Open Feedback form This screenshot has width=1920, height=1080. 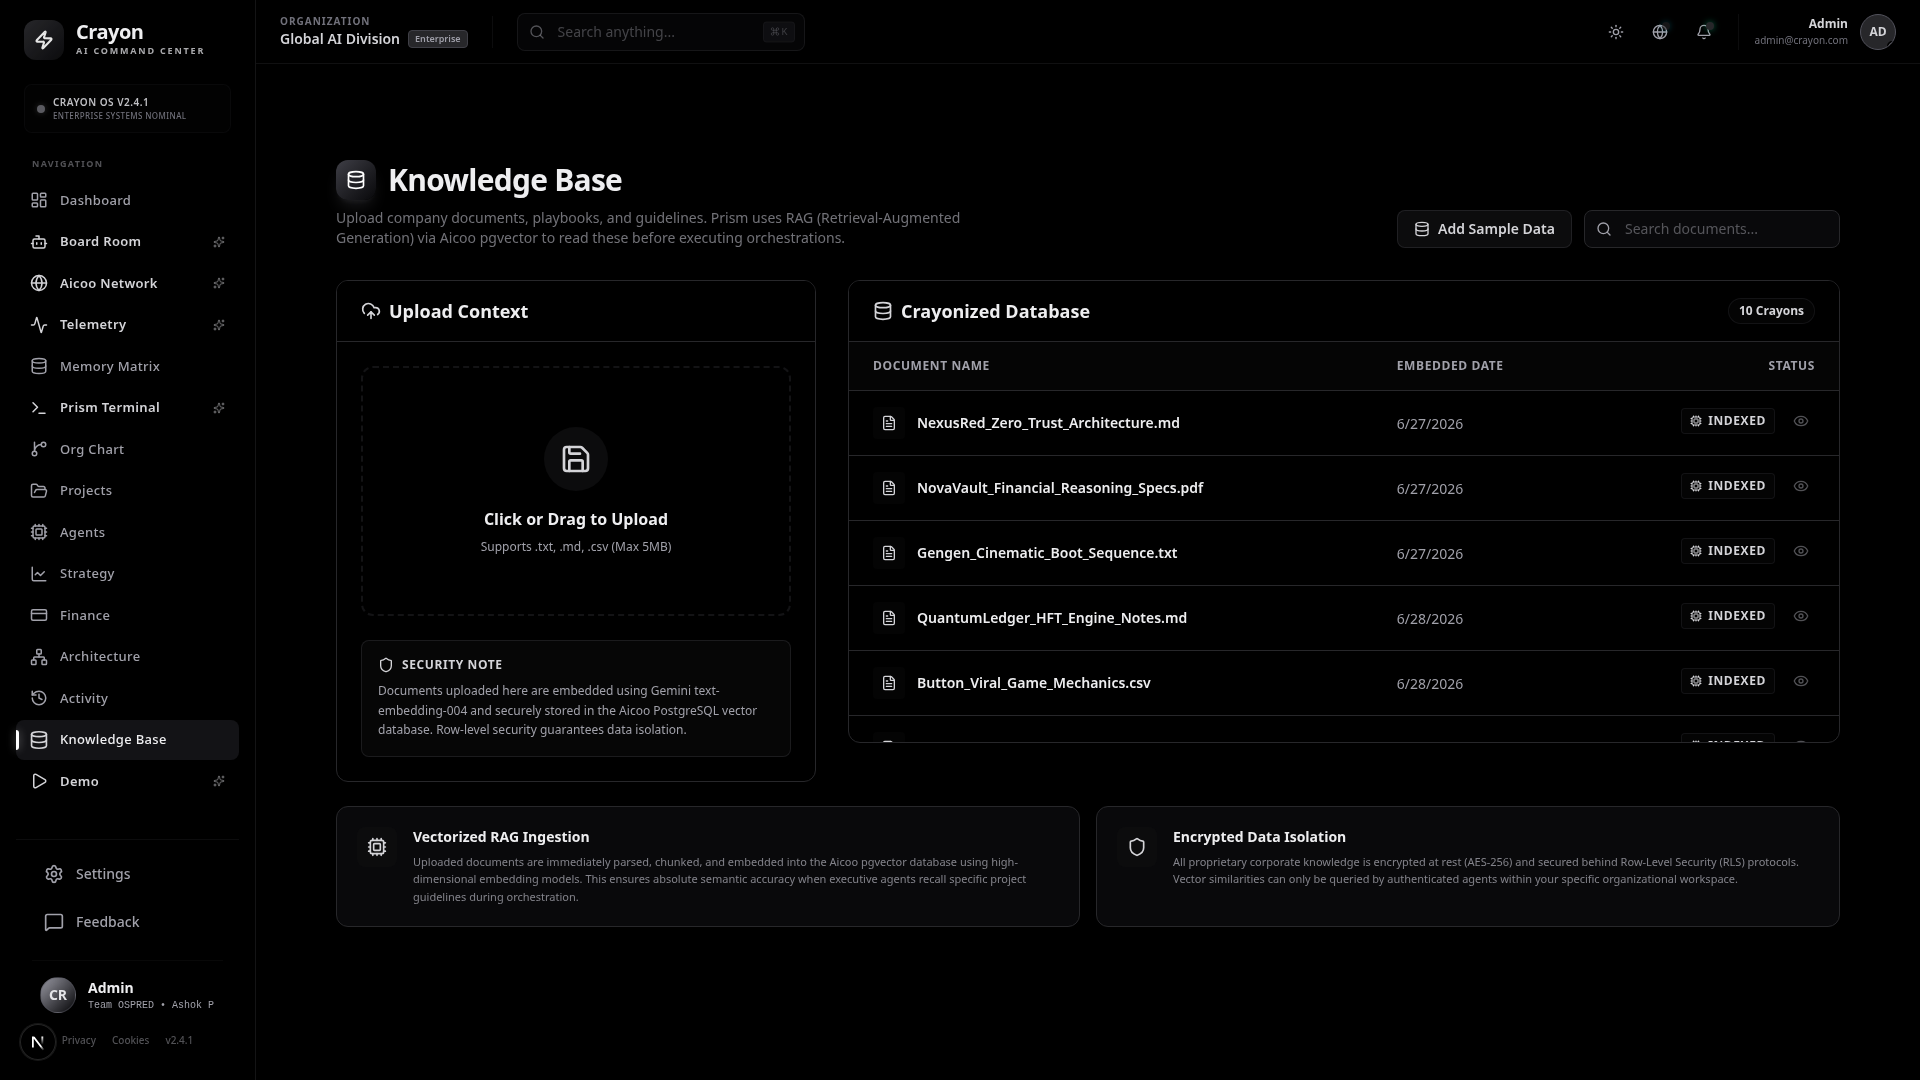127,922
